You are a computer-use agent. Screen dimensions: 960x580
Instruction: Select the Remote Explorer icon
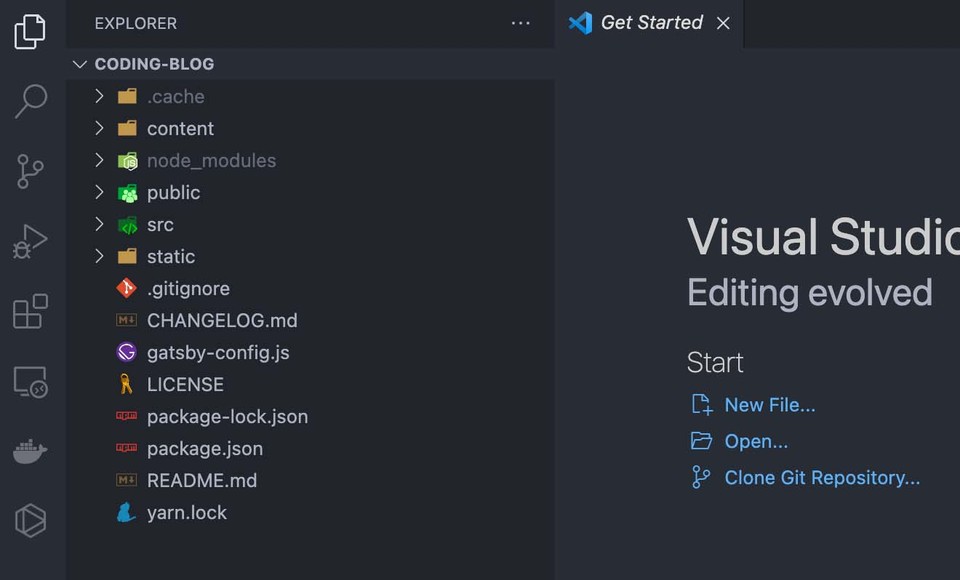(x=30, y=381)
